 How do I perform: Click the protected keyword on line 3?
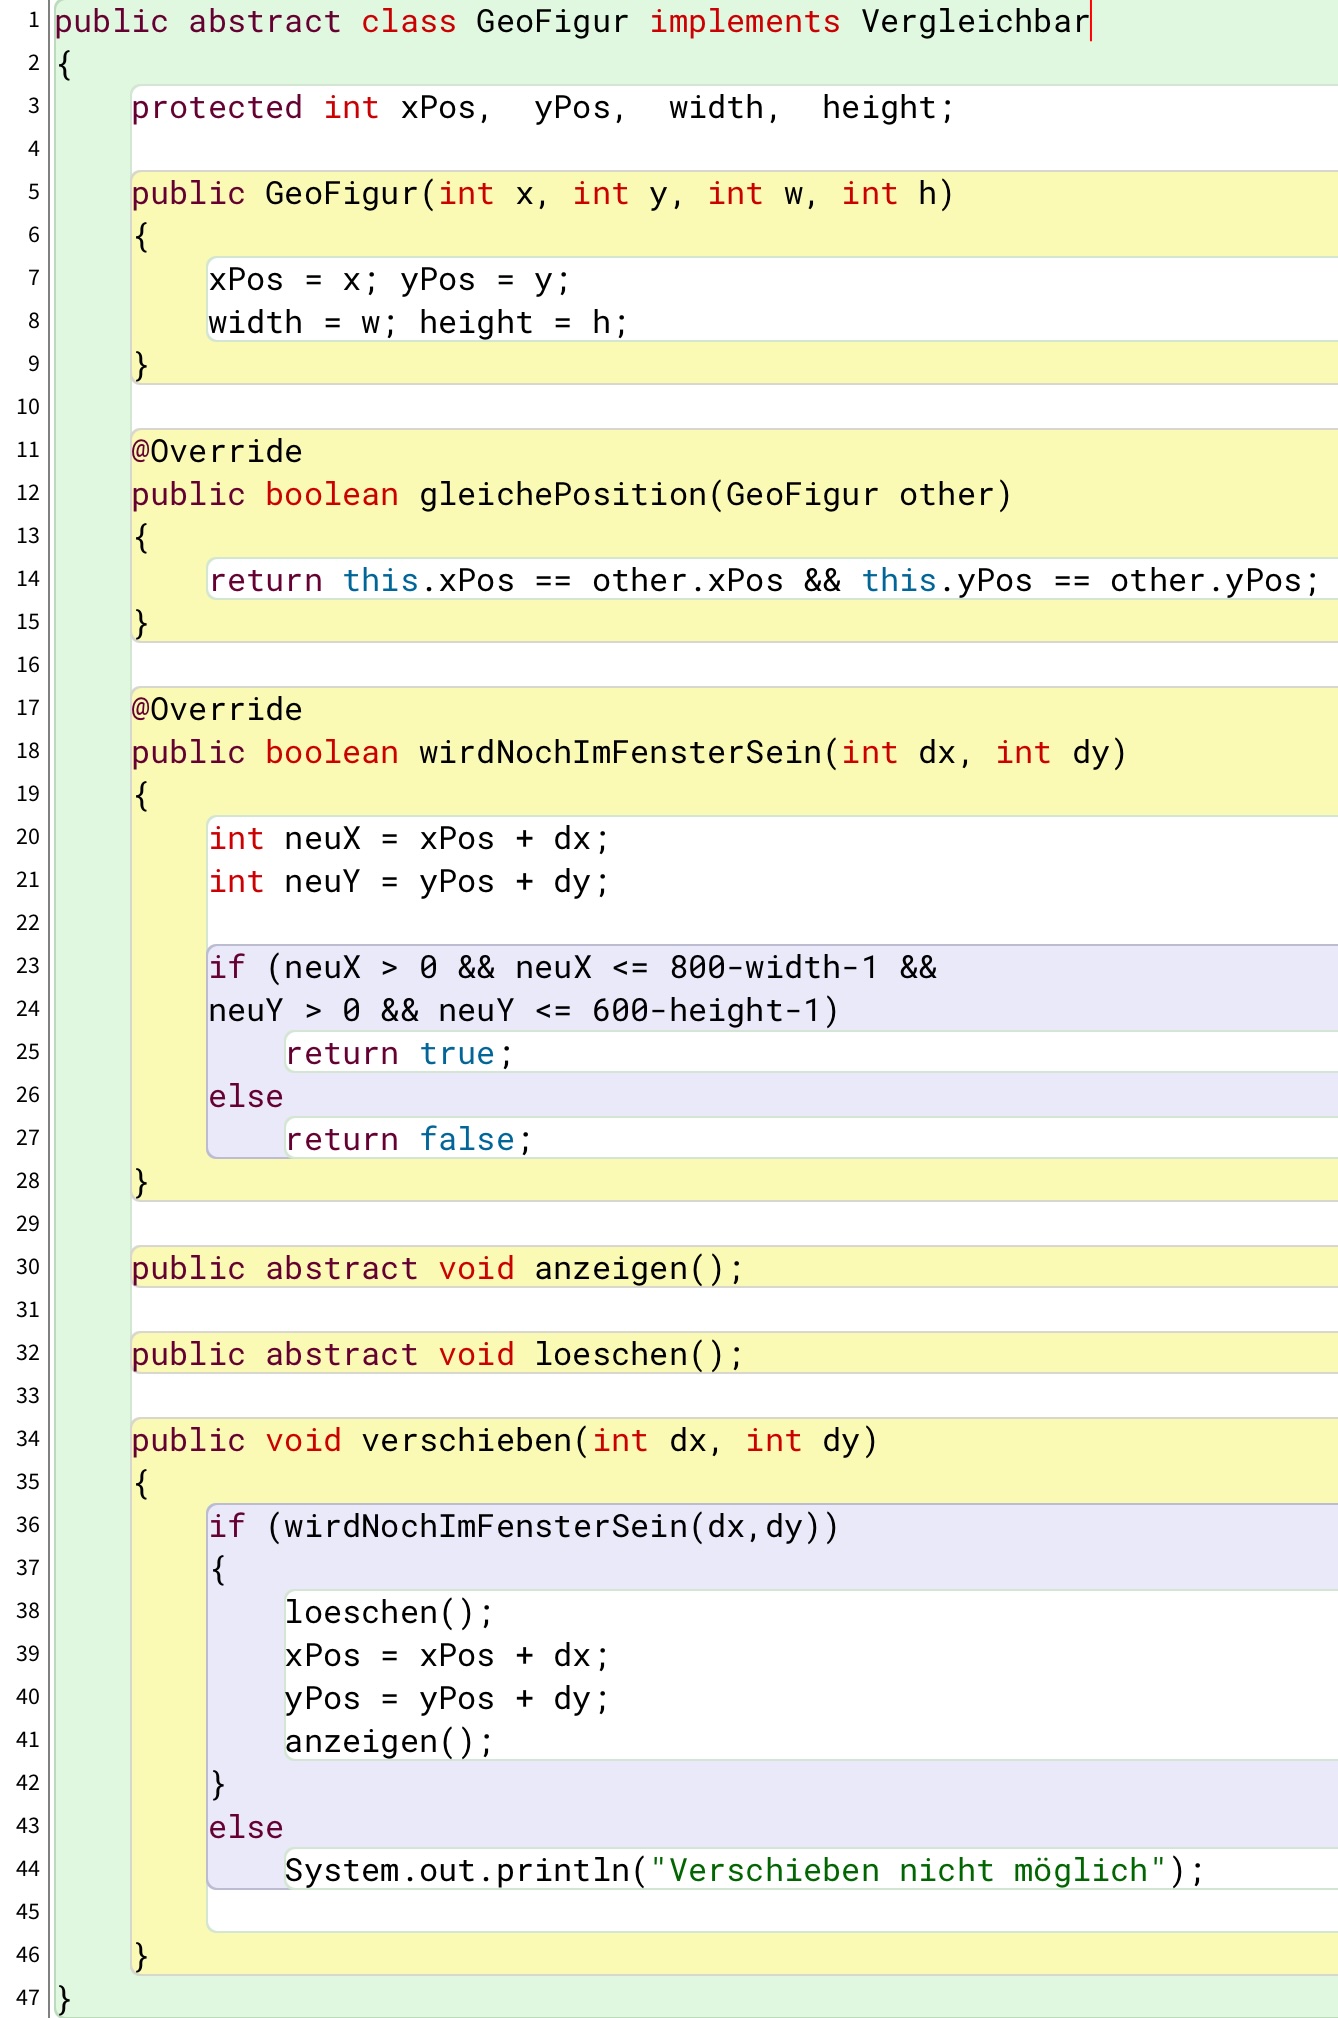tap(216, 108)
